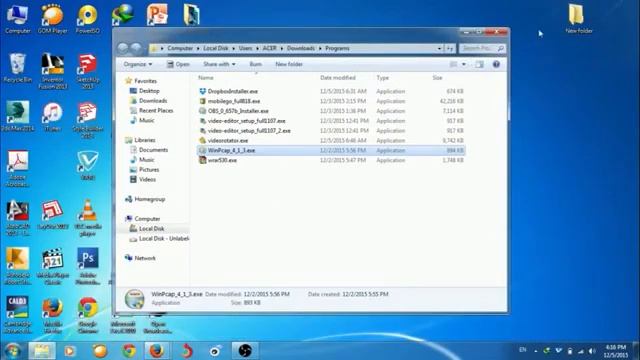The height and width of the screenshot is (360, 640).
Task: Expand the Share with dropdown
Action: pos(219,64)
